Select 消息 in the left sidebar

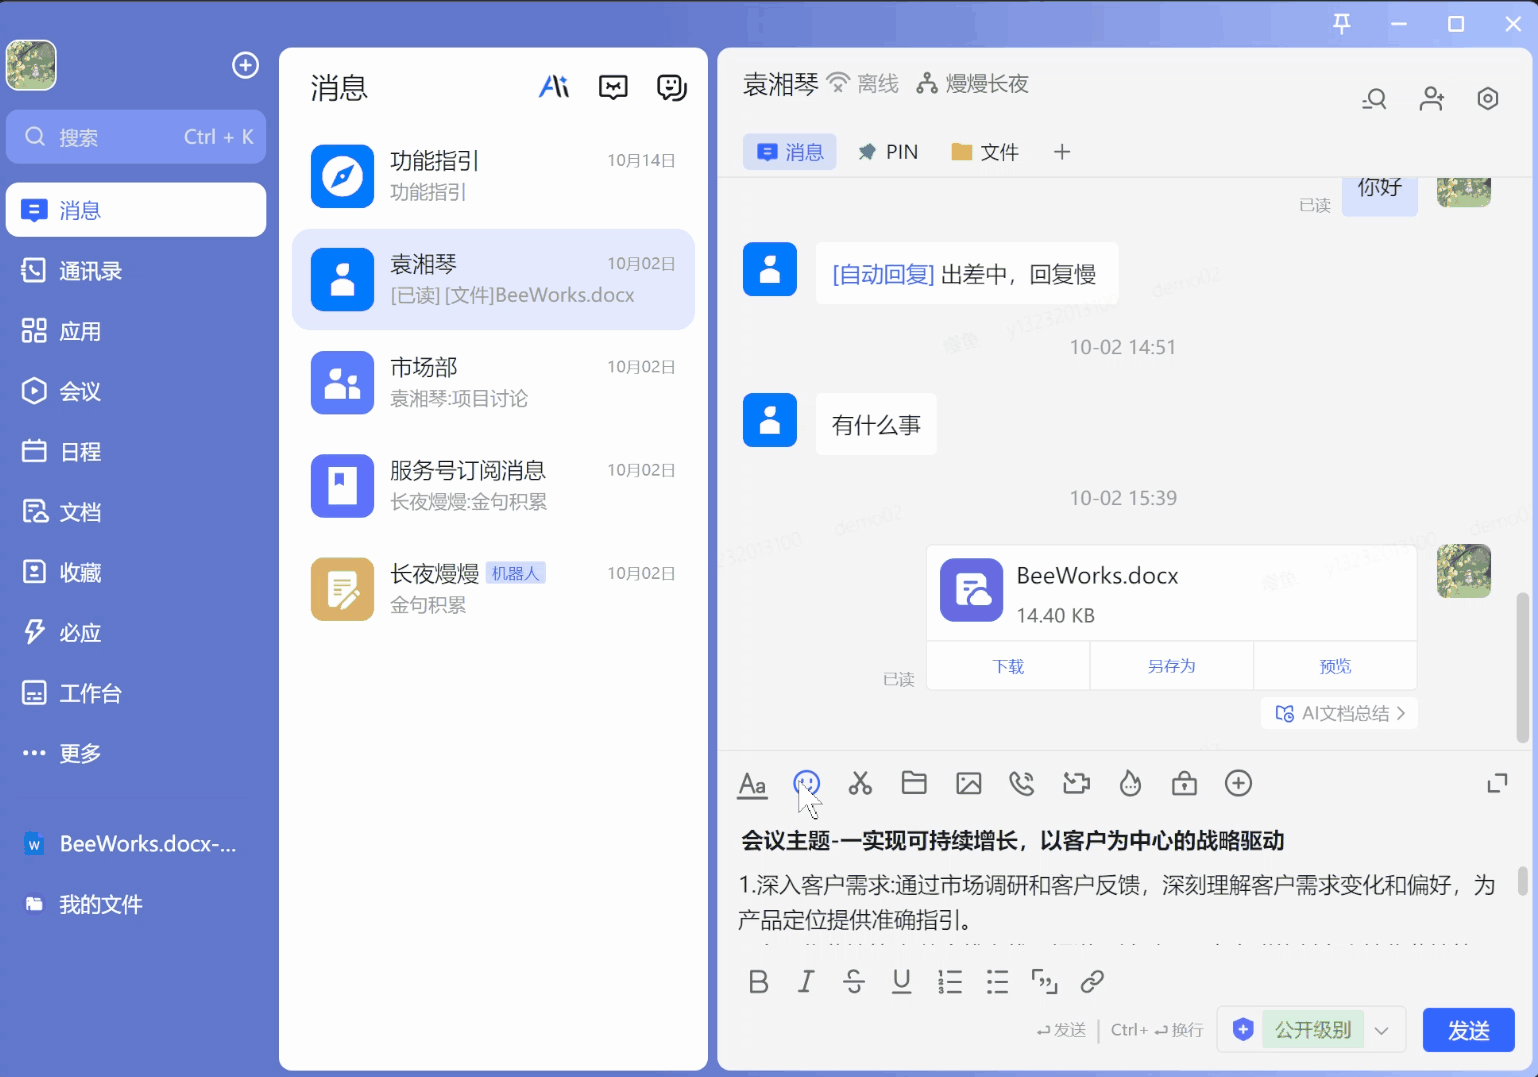[136, 210]
